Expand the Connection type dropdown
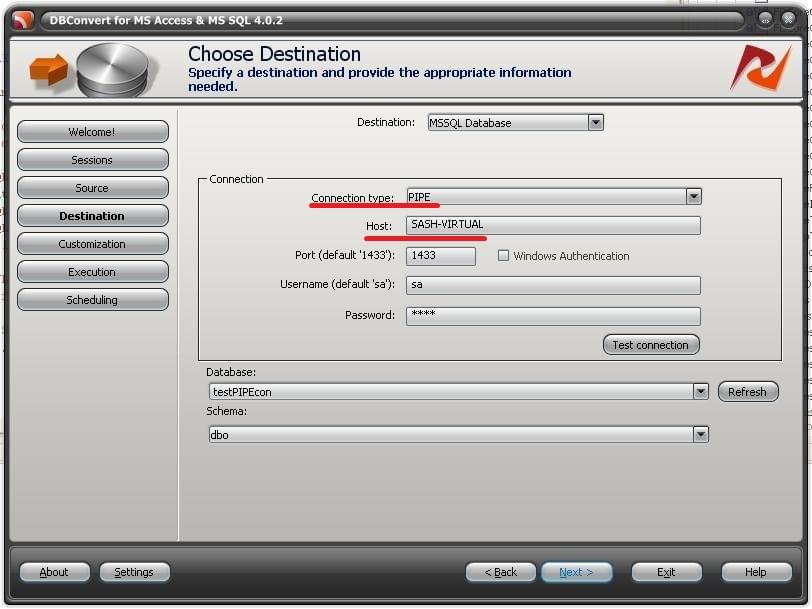Screen dimensions: 812x609 (x=693, y=197)
